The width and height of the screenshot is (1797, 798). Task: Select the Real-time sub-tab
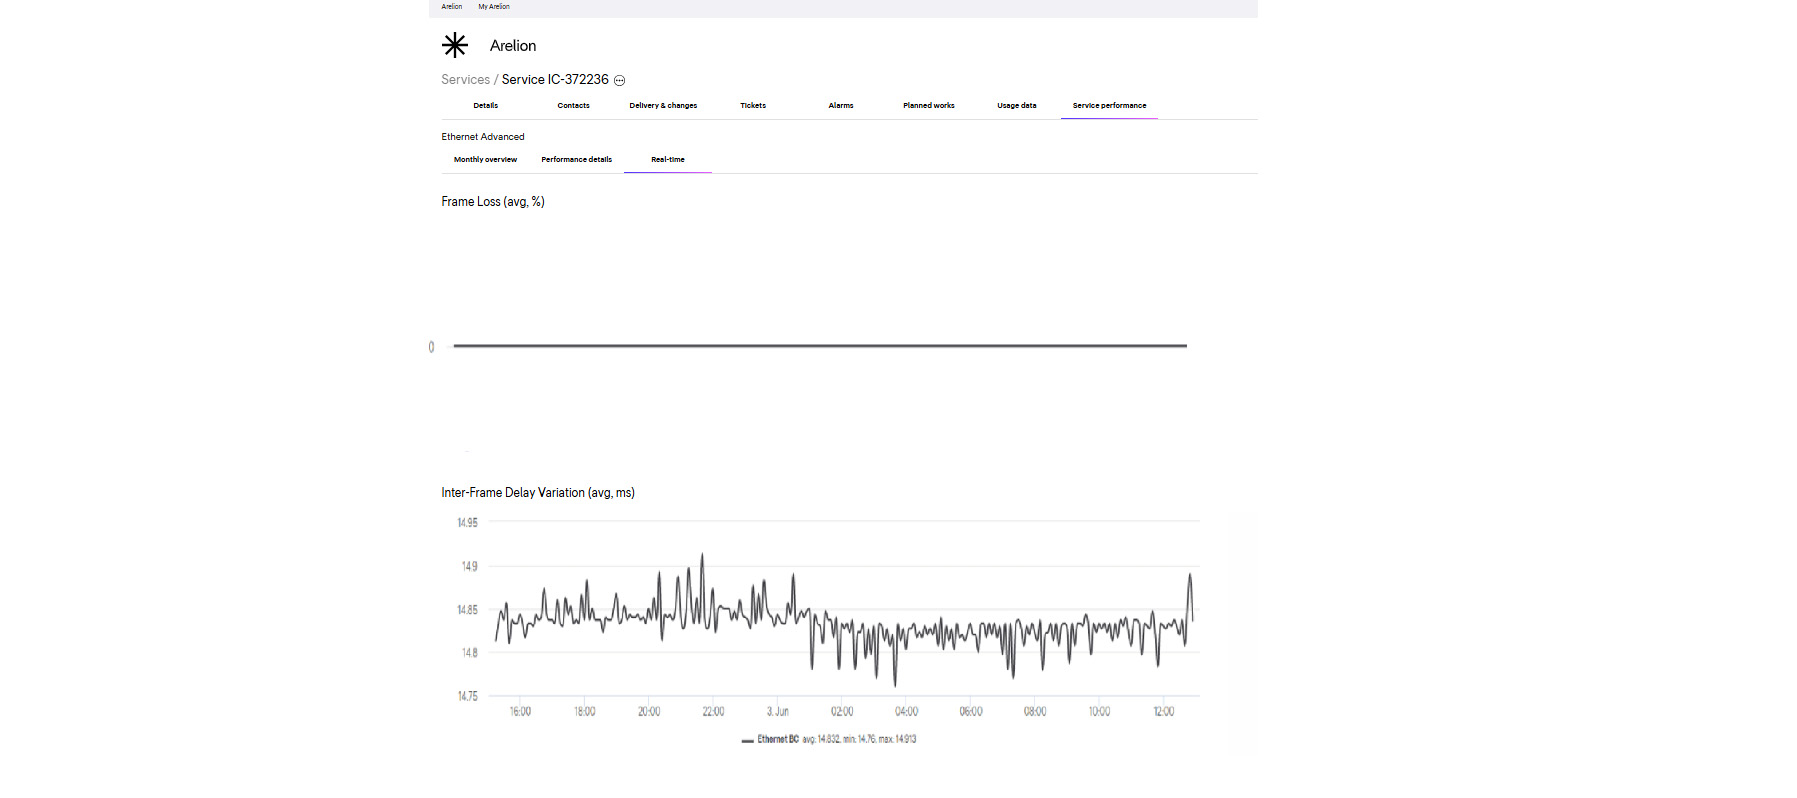(668, 160)
